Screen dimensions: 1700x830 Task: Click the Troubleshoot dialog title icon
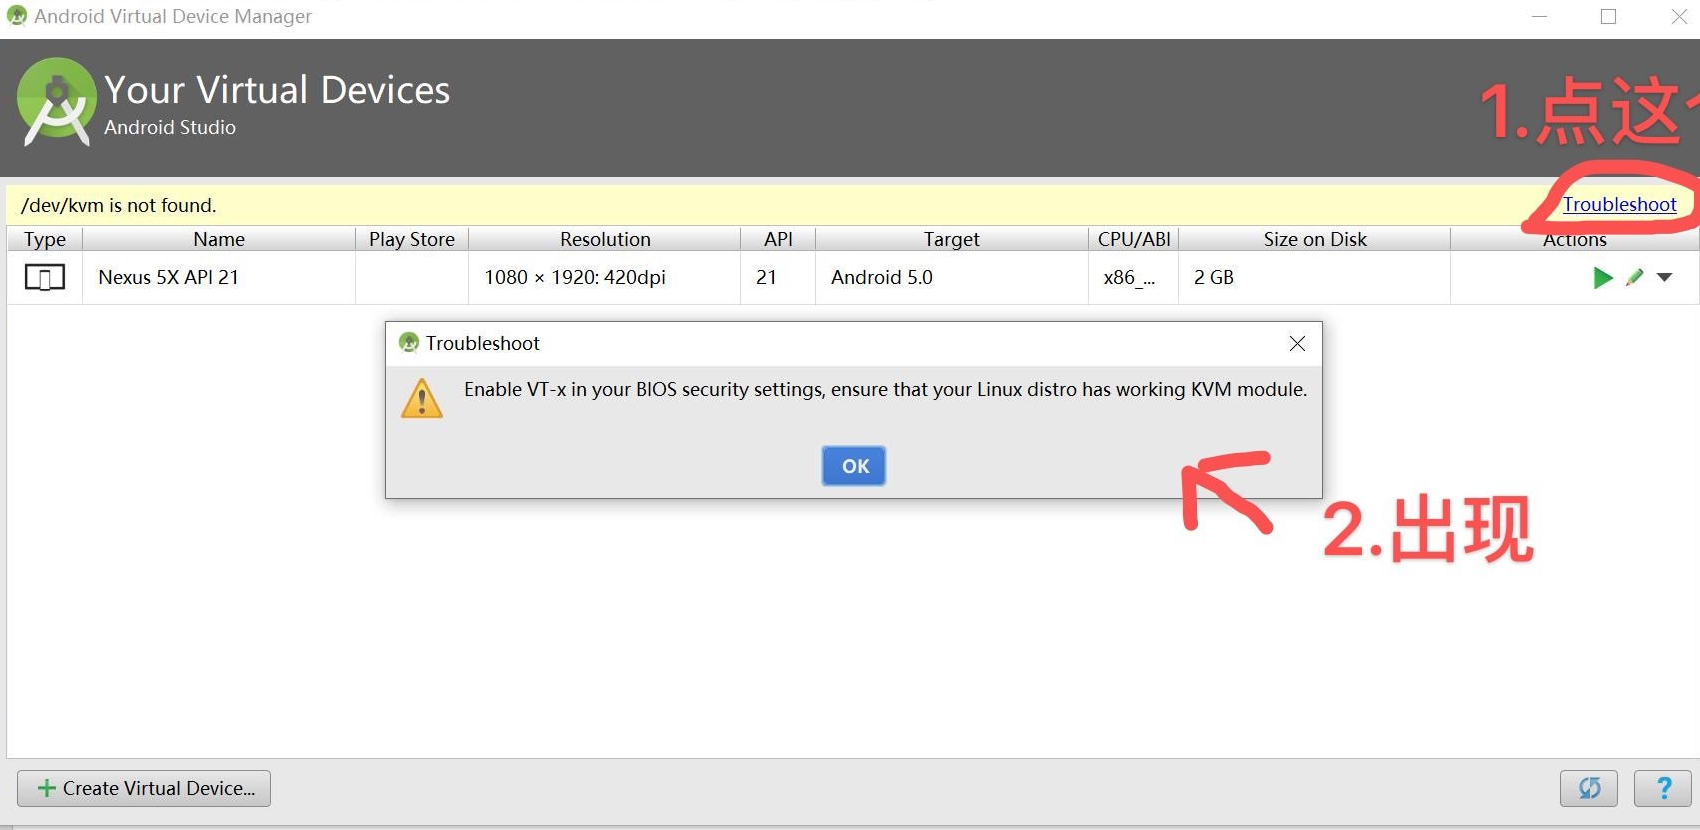(x=409, y=343)
